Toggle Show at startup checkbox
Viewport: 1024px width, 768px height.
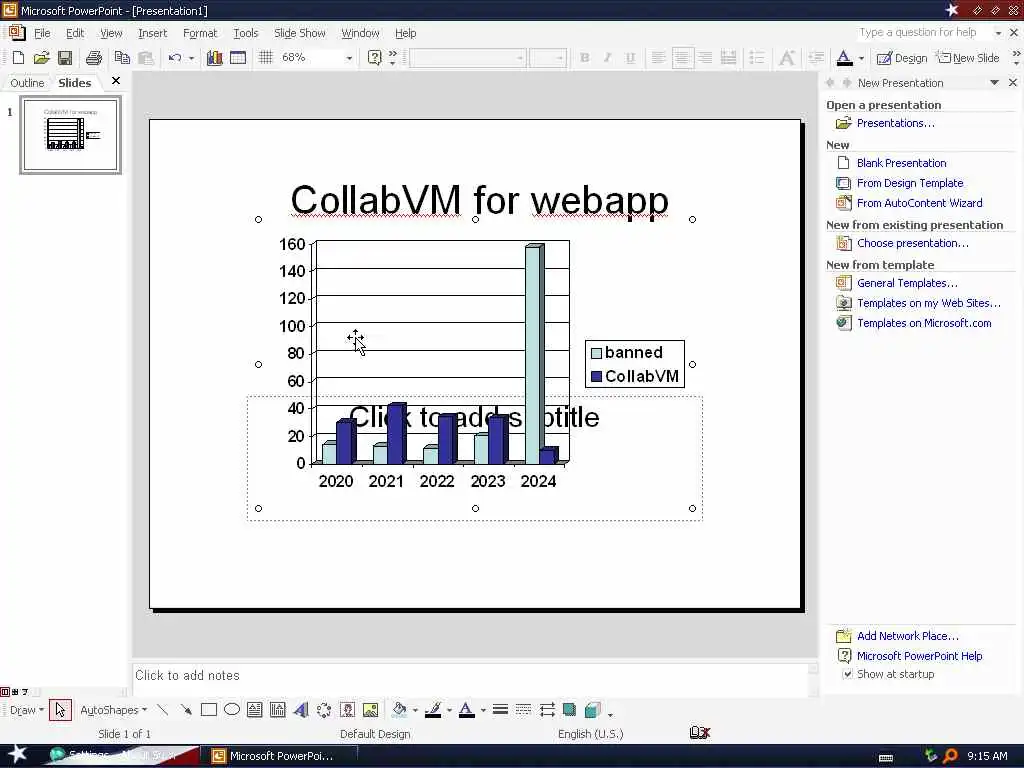click(847, 674)
